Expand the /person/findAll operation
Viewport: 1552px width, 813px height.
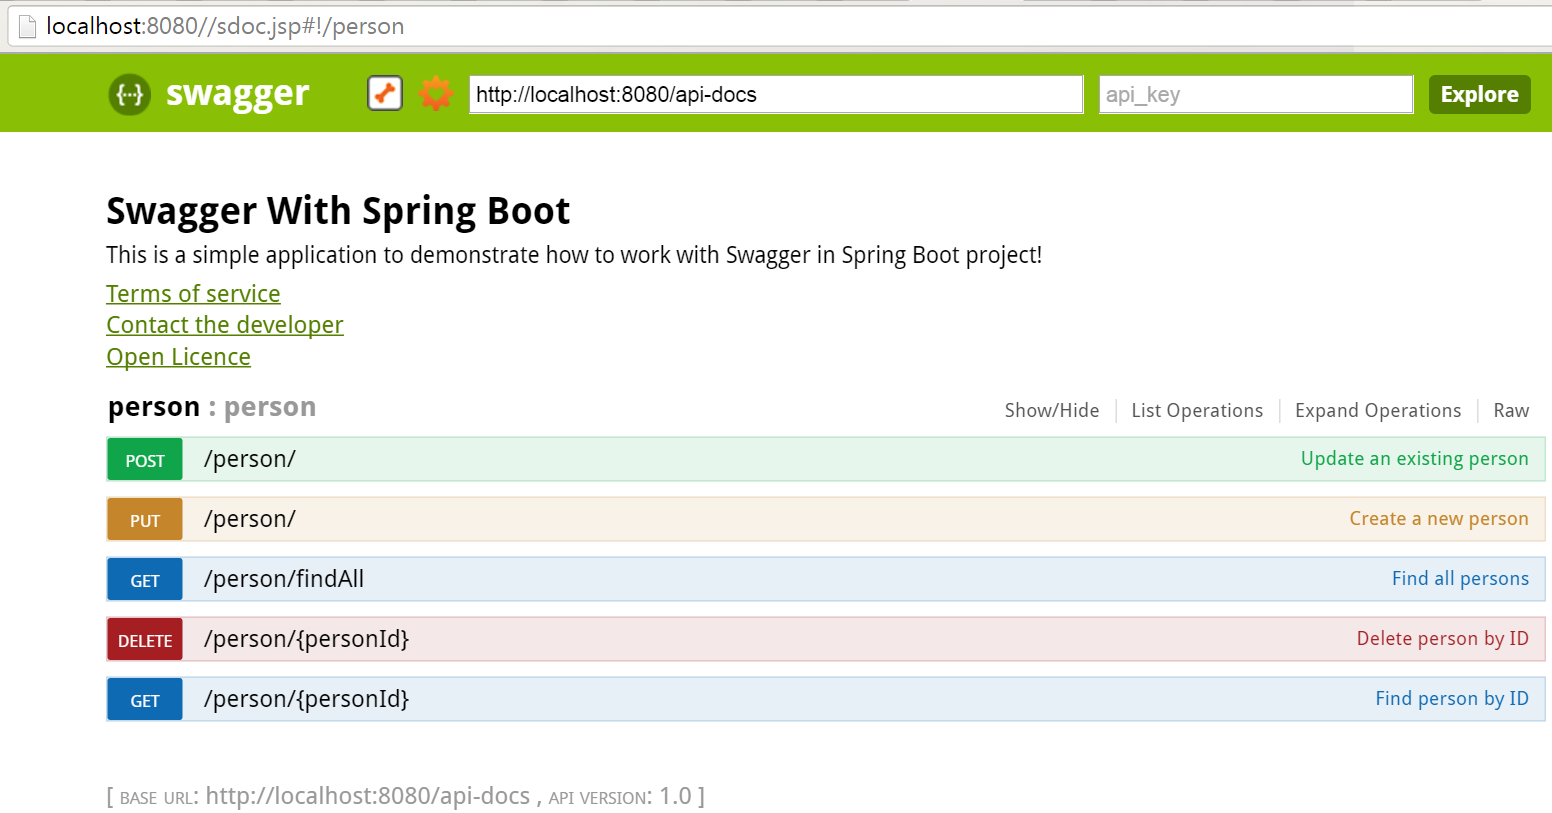click(284, 579)
